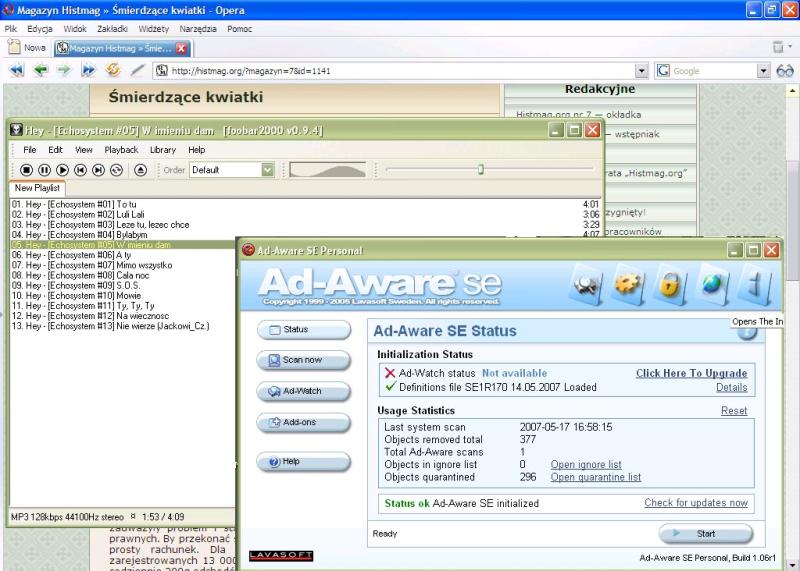The height and width of the screenshot is (571, 800).
Task: Expand the Opera address bar dropdown
Action: point(641,71)
